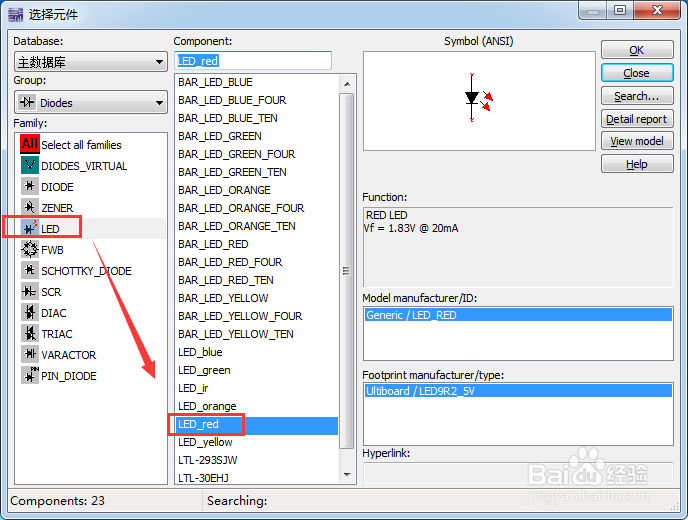Click the Hyperlink field
The image size is (688, 520).
click(x=518, y=473)
